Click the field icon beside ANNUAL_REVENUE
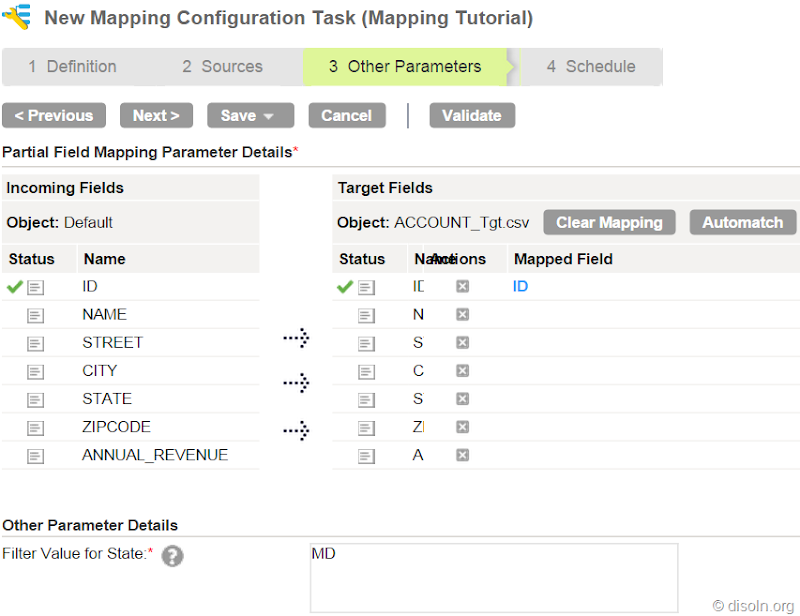This screenshot has width=800, height=616. click(36, 456)
